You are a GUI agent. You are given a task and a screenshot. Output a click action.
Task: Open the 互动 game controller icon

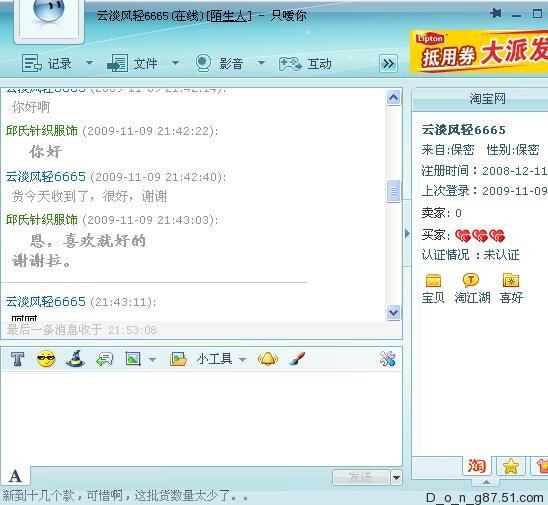pos(290,64)
